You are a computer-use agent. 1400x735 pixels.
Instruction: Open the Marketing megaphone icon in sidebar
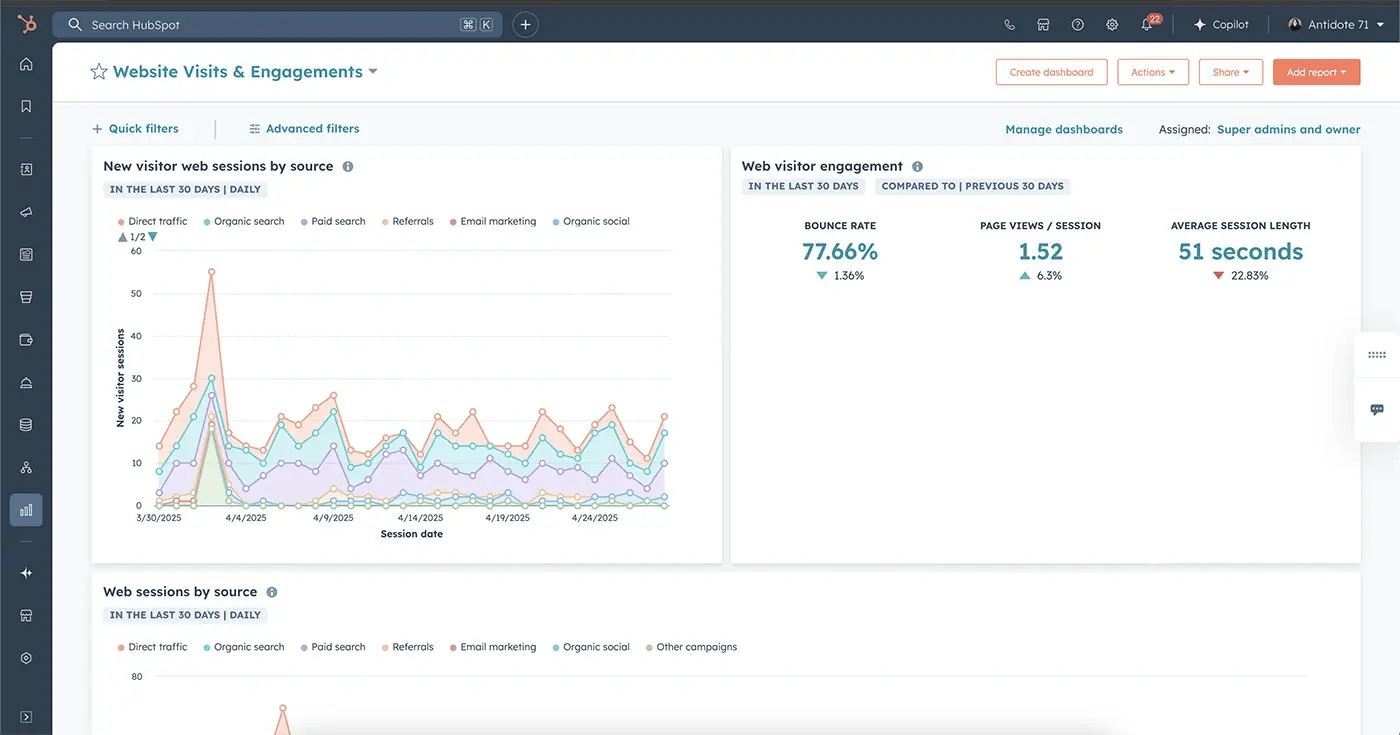click(26, 212)
